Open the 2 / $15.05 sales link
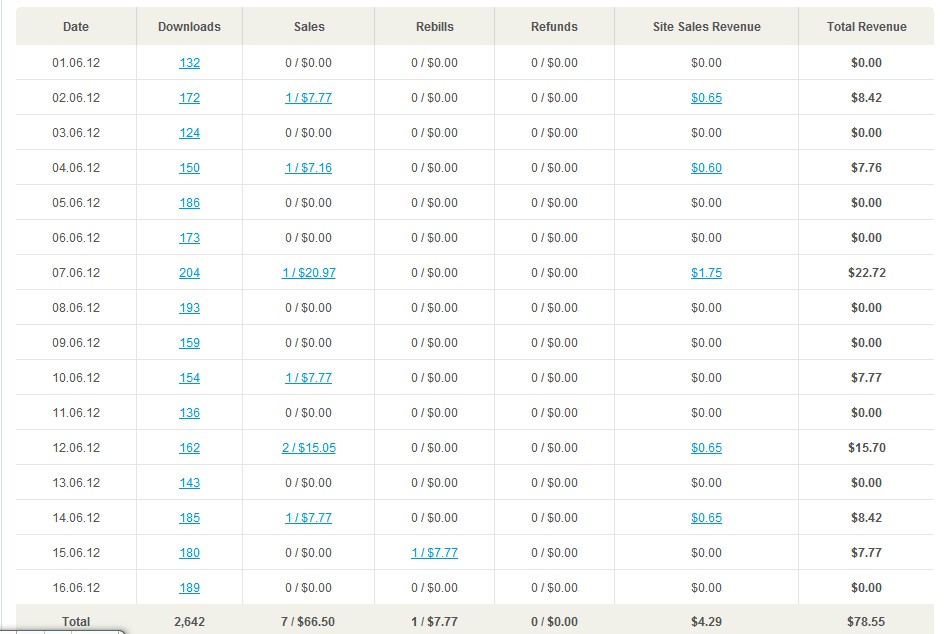 click(308, 448)
